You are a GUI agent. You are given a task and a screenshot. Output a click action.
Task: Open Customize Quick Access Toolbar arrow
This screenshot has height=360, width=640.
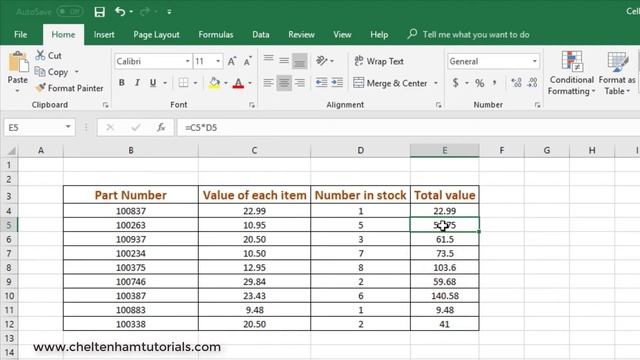(169, 12)
